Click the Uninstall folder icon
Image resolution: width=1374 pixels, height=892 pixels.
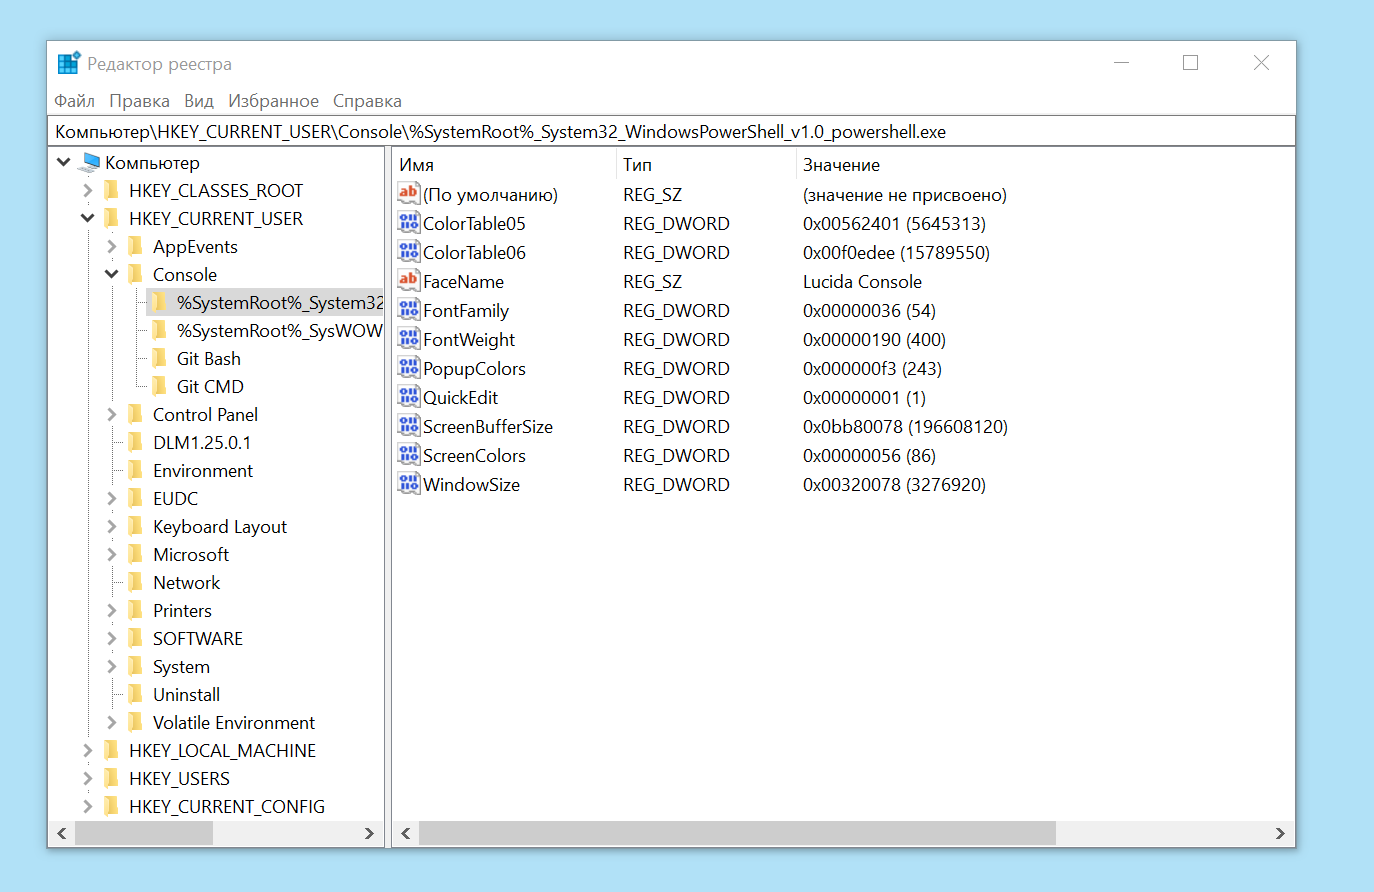pos(136,694)
